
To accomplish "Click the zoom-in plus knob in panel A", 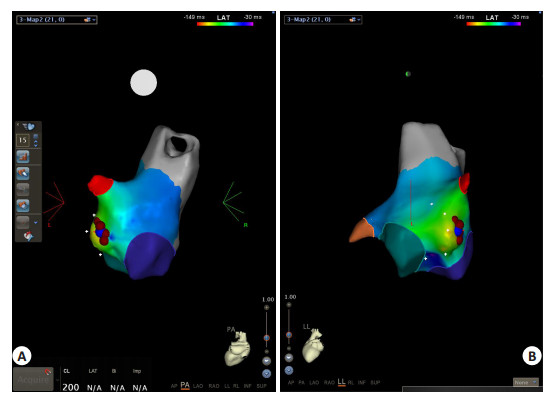I will coord(266,308).
